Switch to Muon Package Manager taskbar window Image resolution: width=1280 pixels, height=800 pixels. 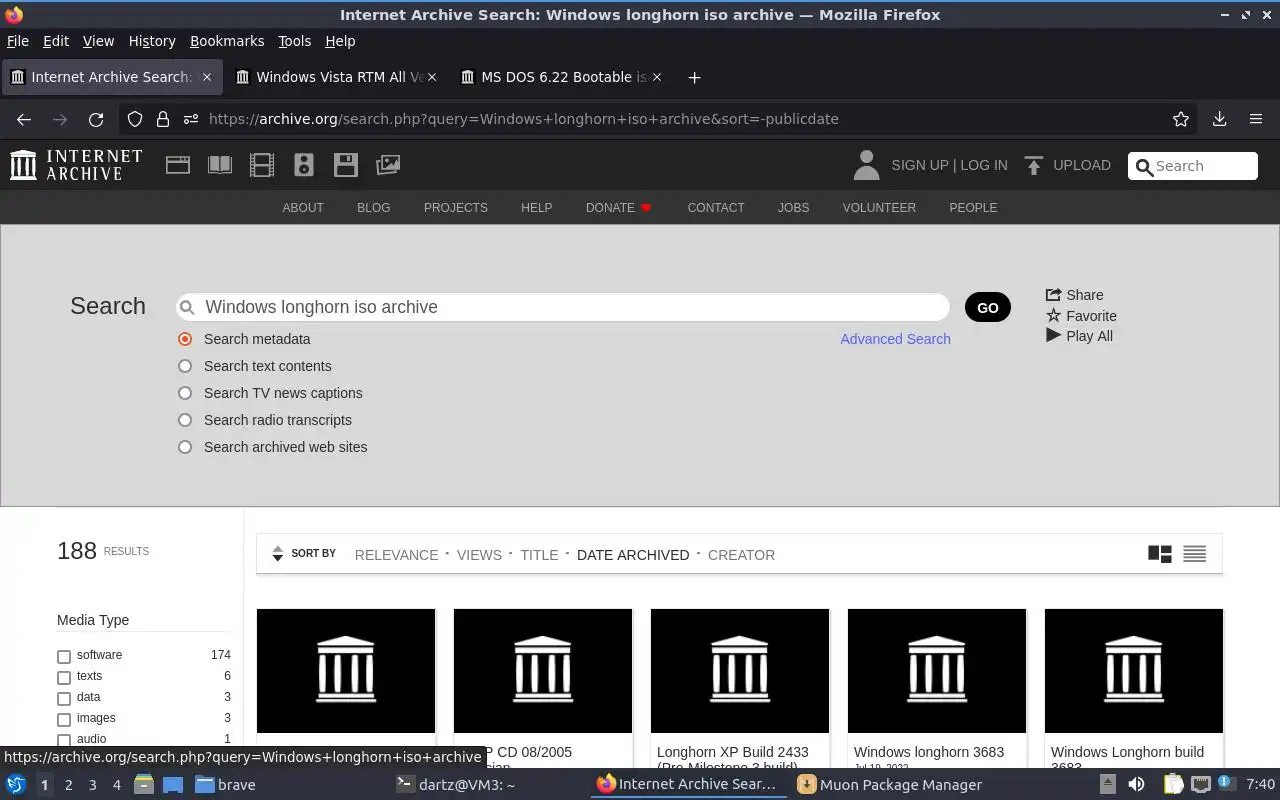tap(890, 785)
